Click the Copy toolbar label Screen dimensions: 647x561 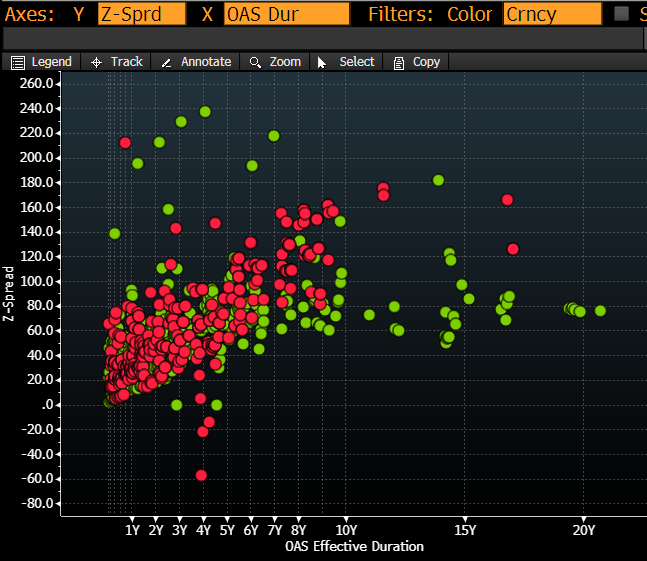click(426, 62)
